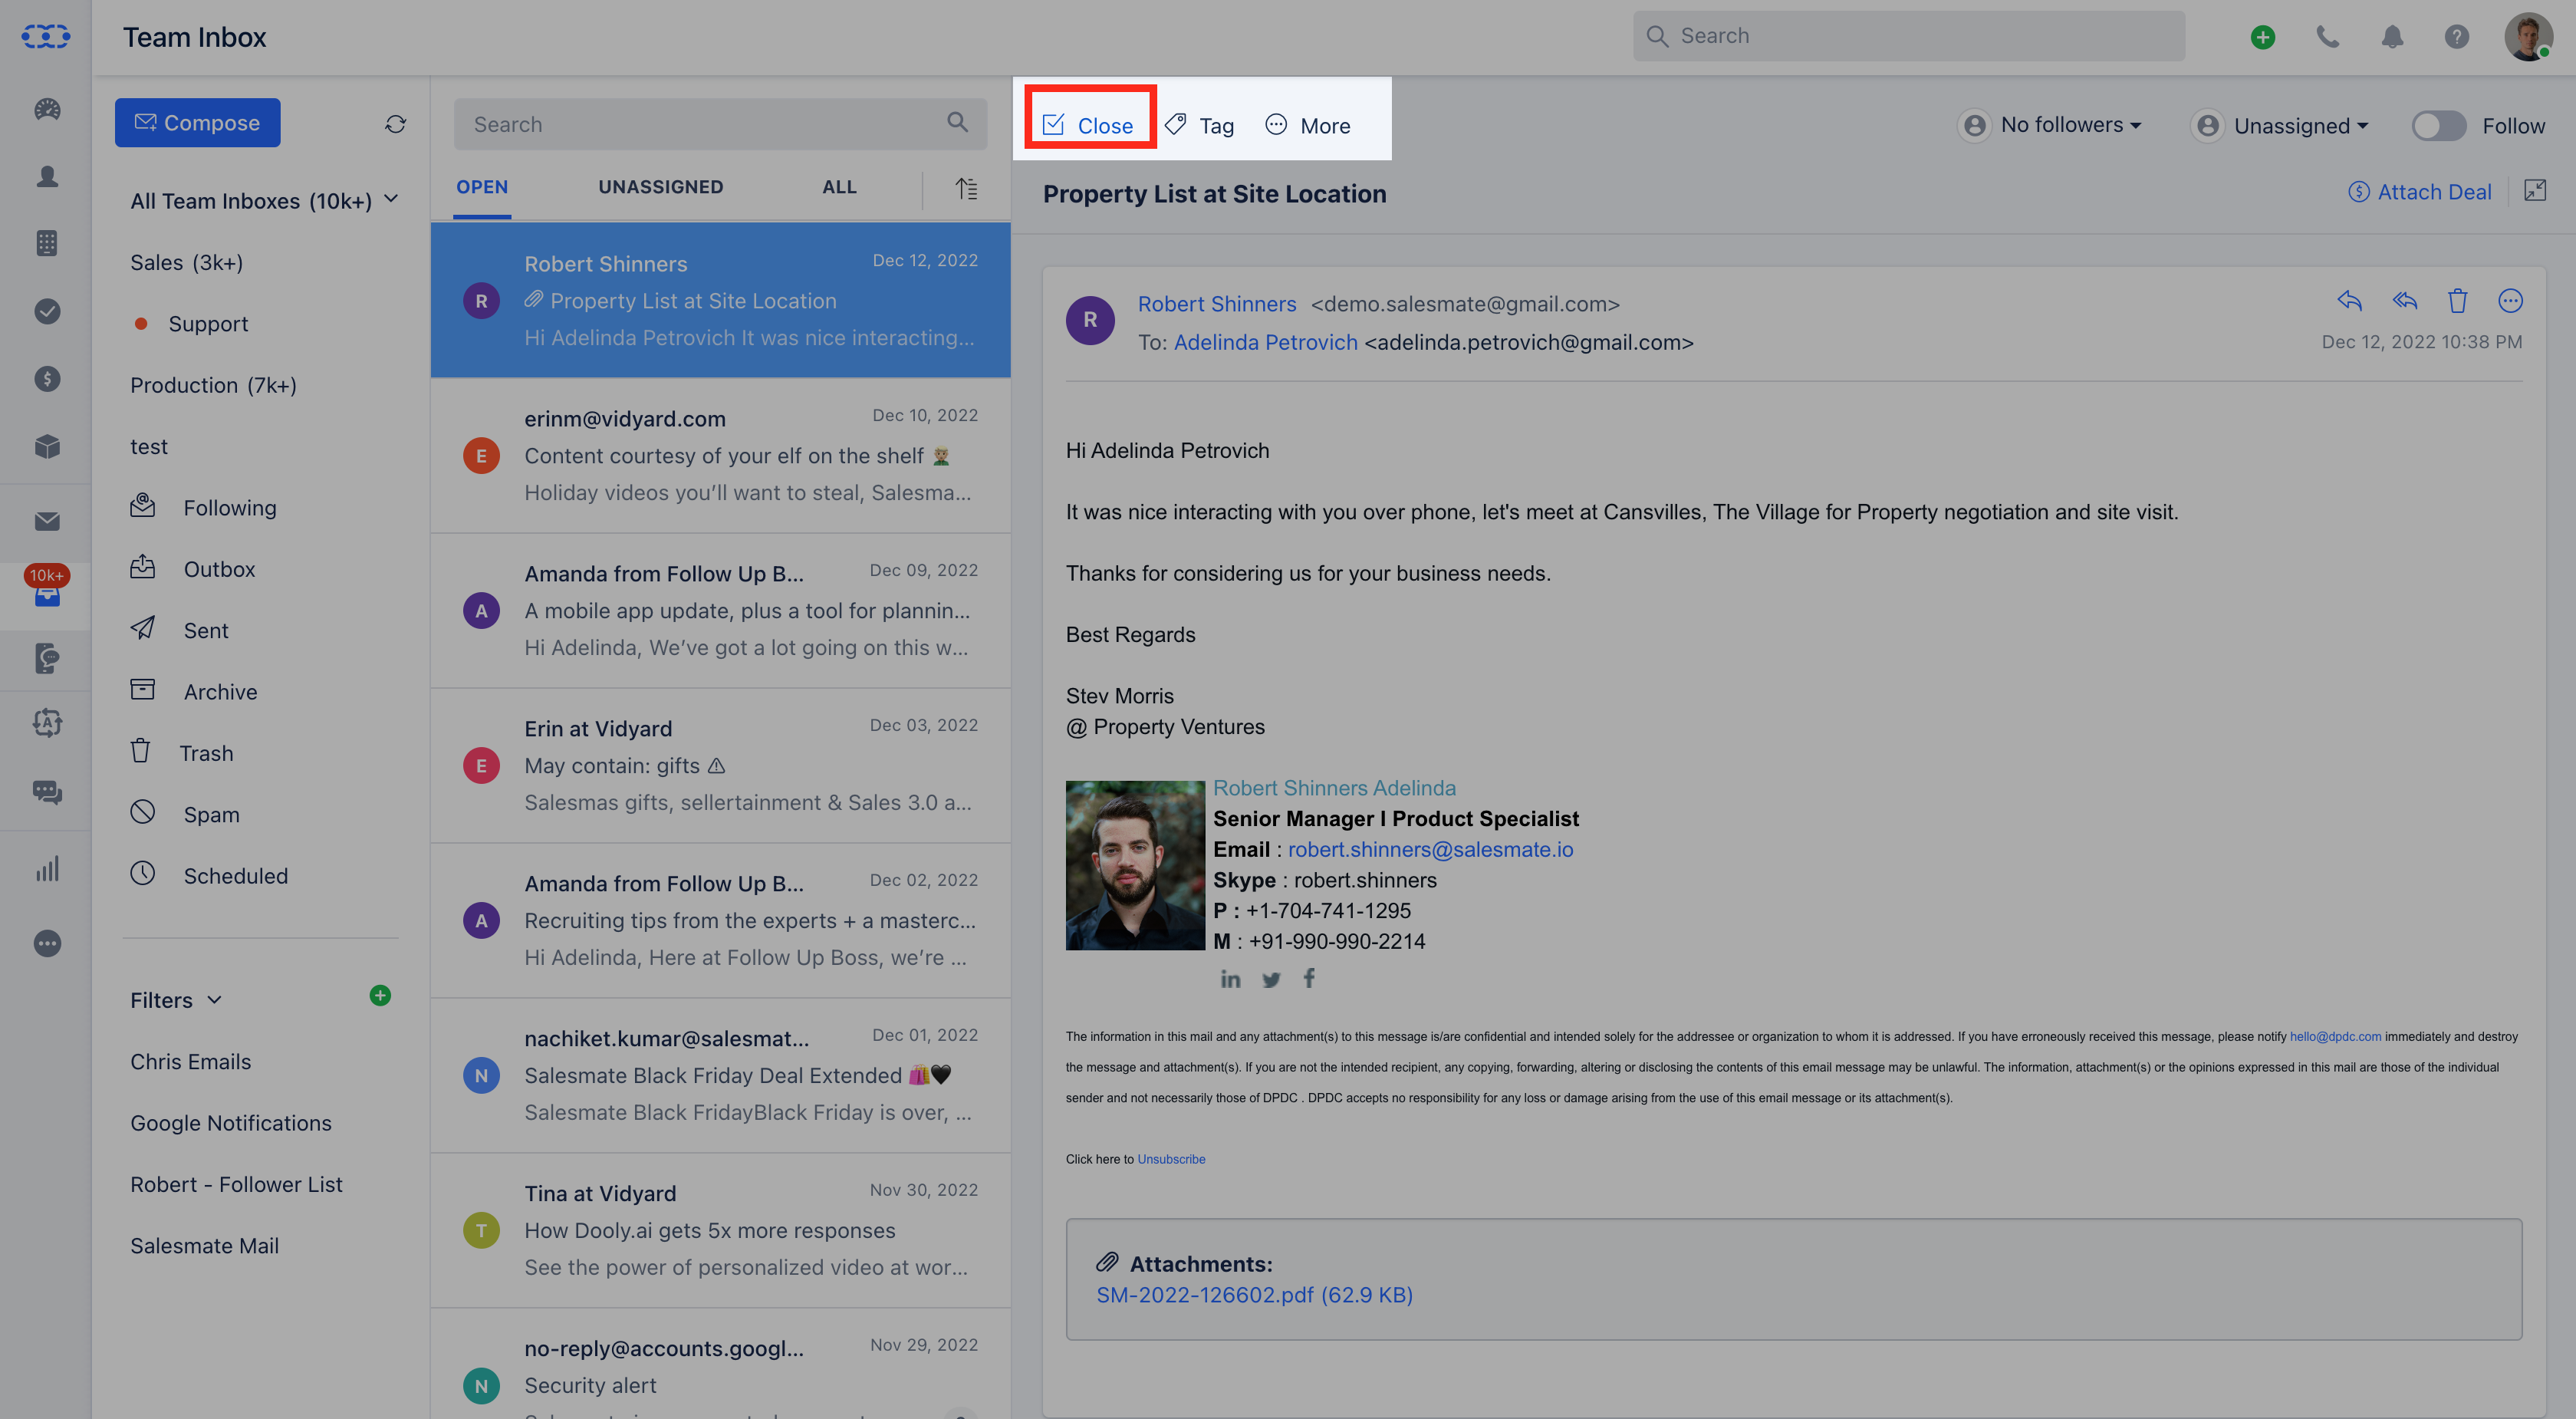Screen dimensions: 2576x1419
Task: Click the green plus button to create new
Action: pyautogui.click(x=2263, y=37)
